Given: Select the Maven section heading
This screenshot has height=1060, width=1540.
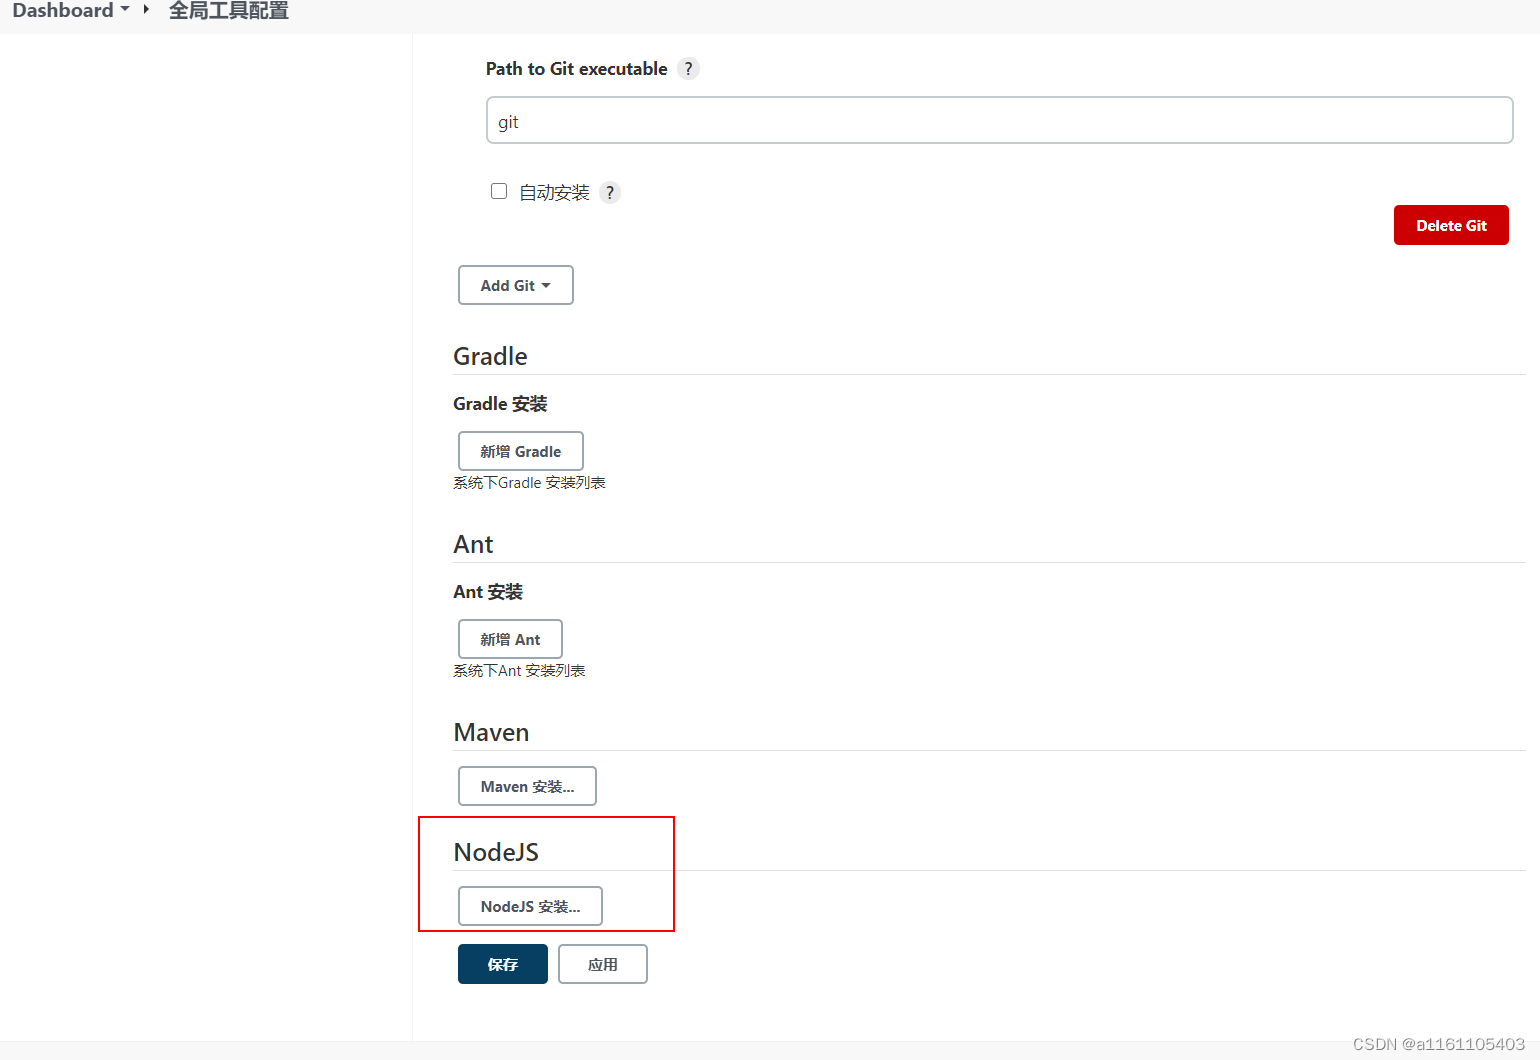Looking at the screenshot, I should [491, 732].
